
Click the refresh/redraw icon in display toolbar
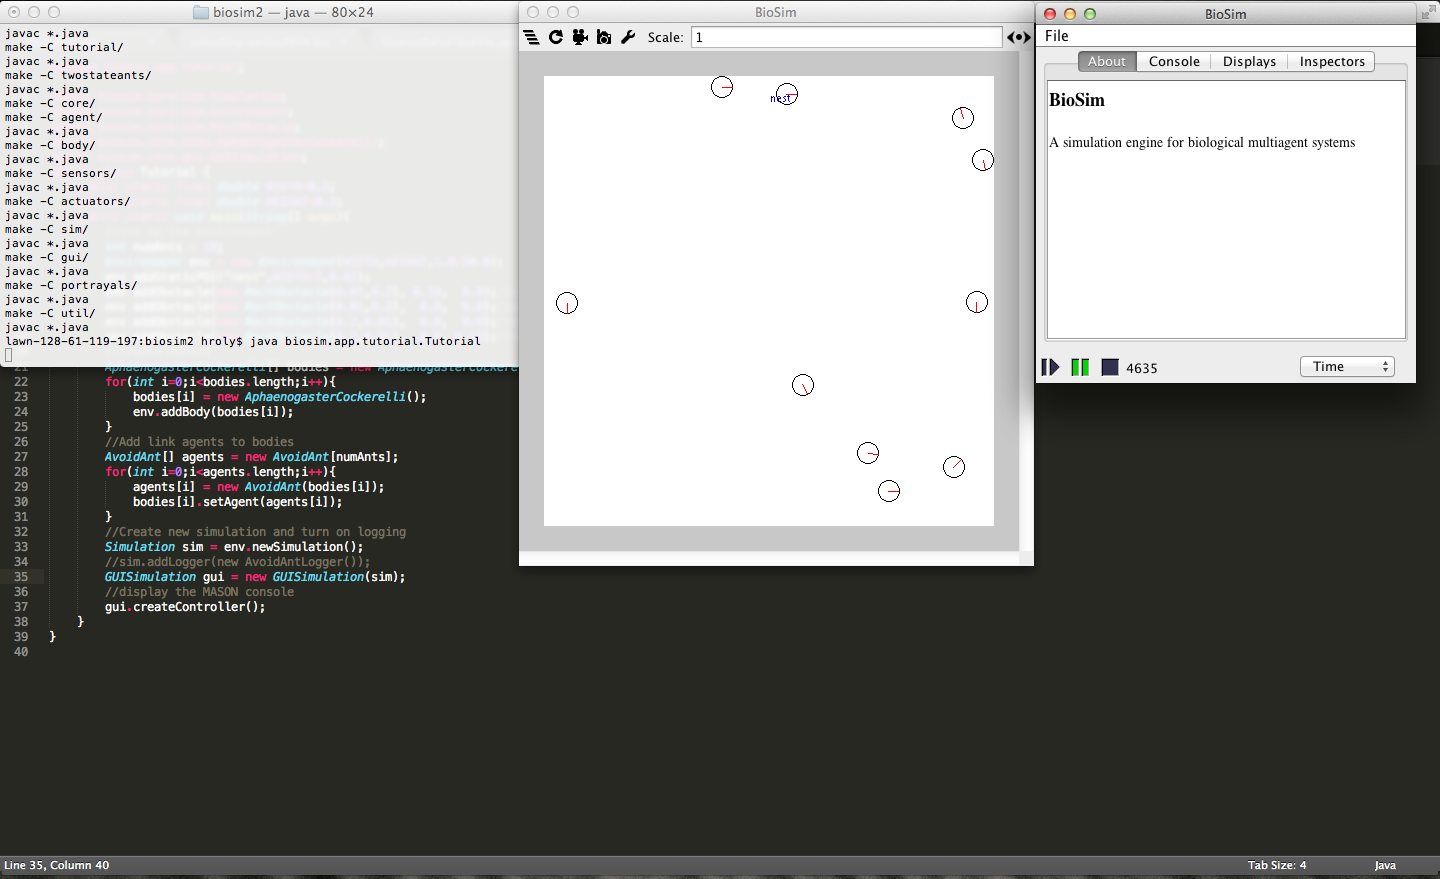click(x=556, y=37)
